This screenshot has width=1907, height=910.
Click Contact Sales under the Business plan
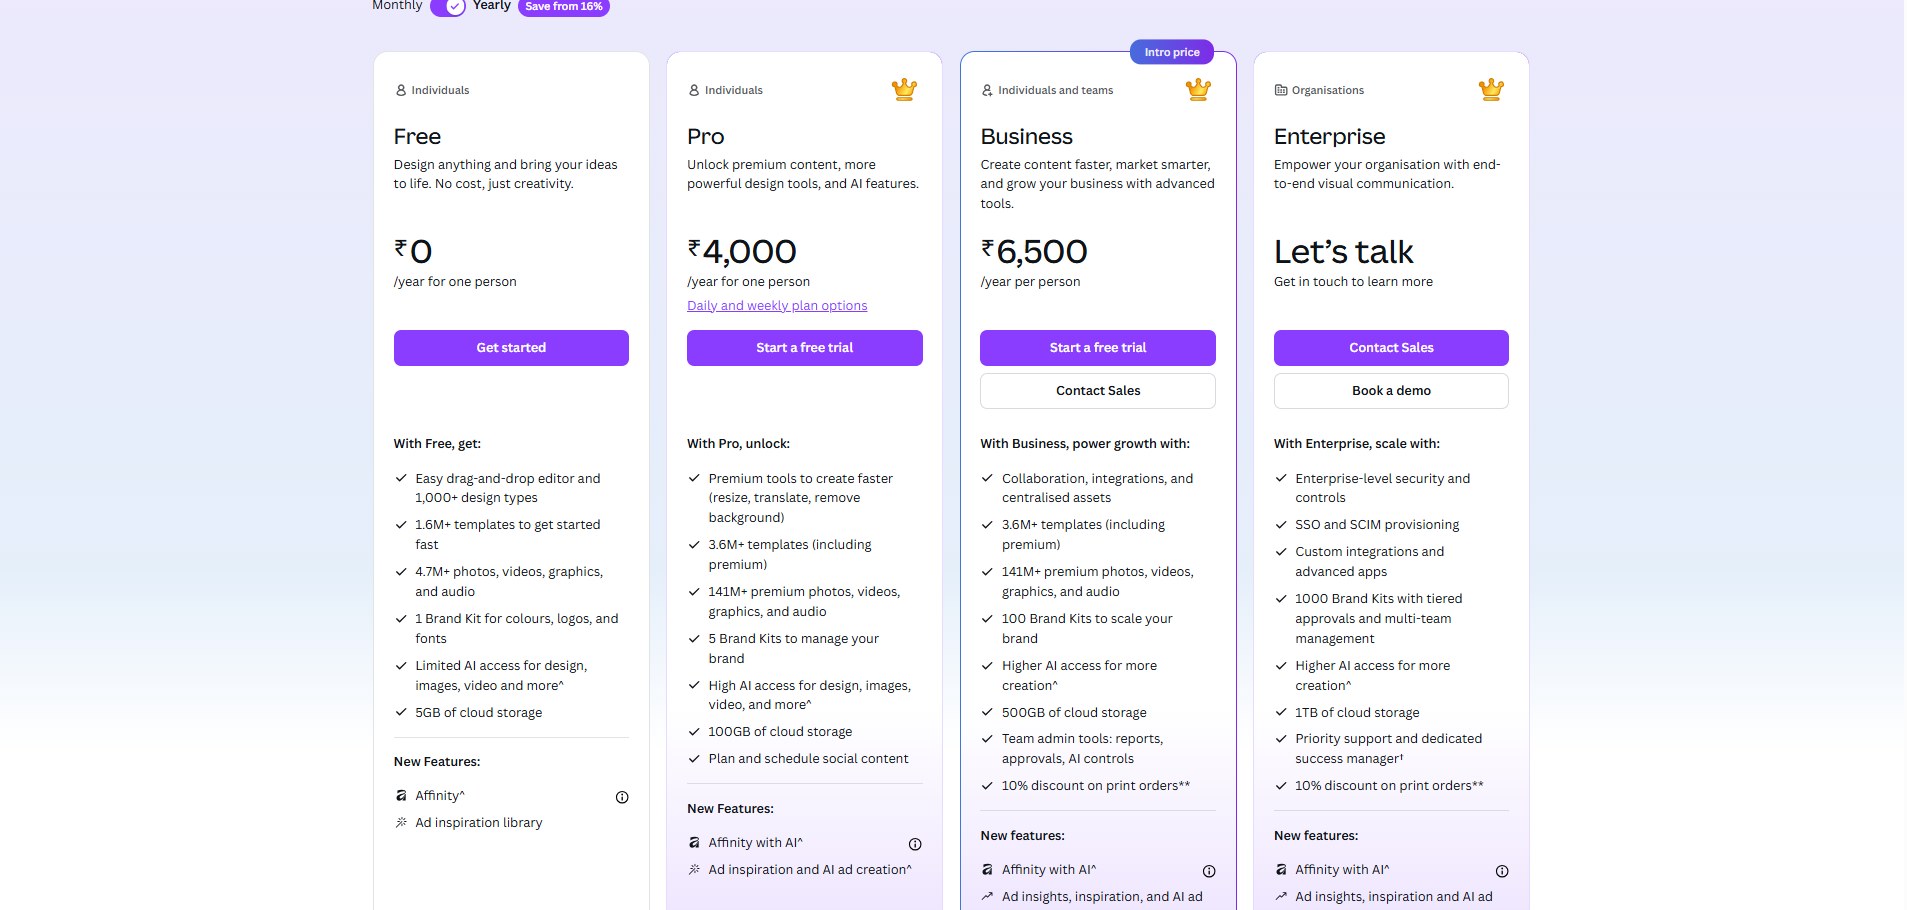(x=1097, y=390)
